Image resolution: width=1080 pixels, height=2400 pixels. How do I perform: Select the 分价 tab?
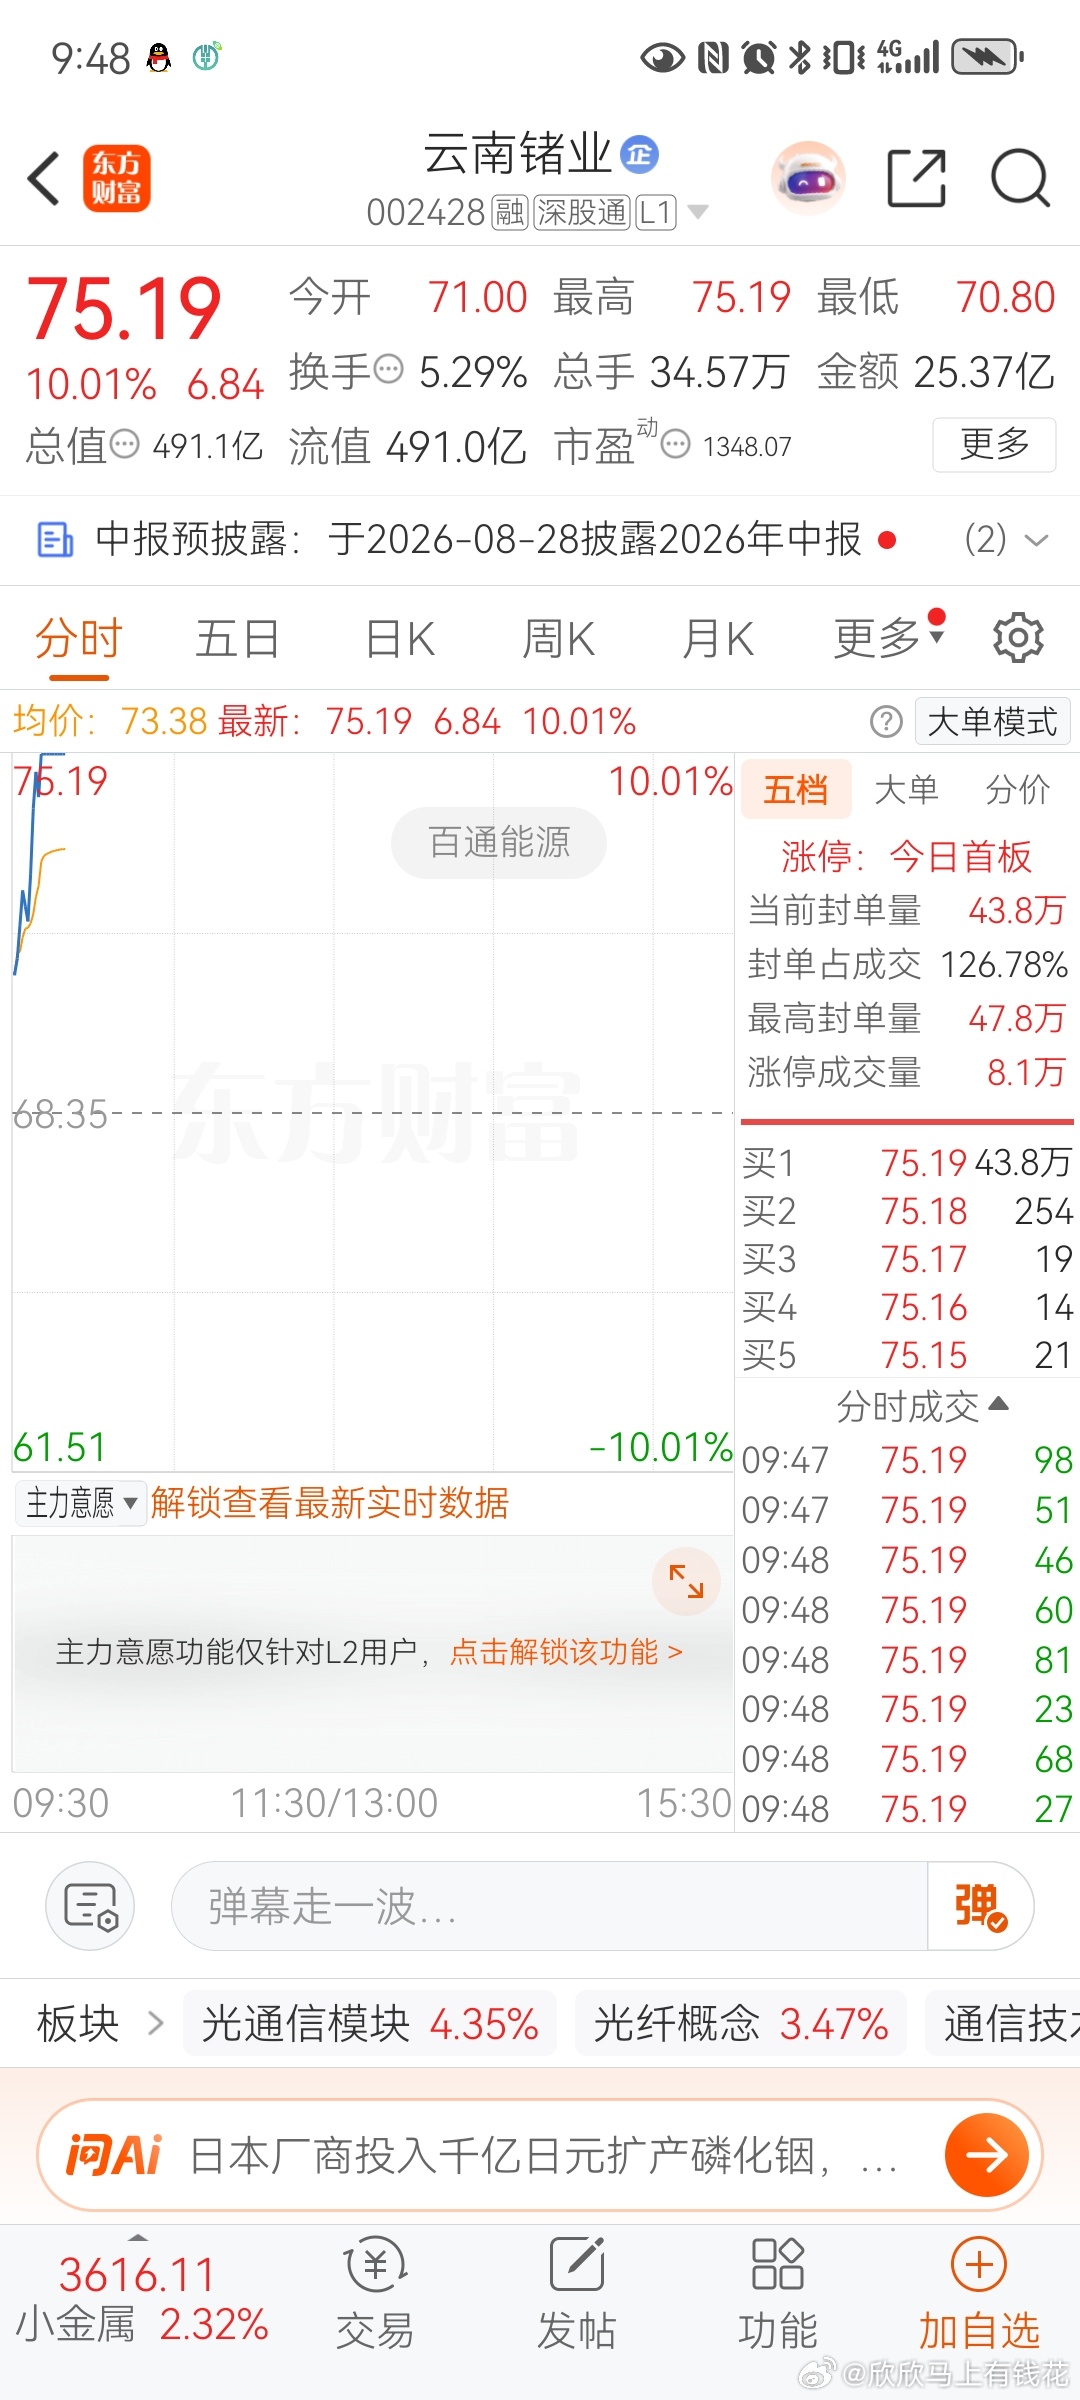(1018, 789)
